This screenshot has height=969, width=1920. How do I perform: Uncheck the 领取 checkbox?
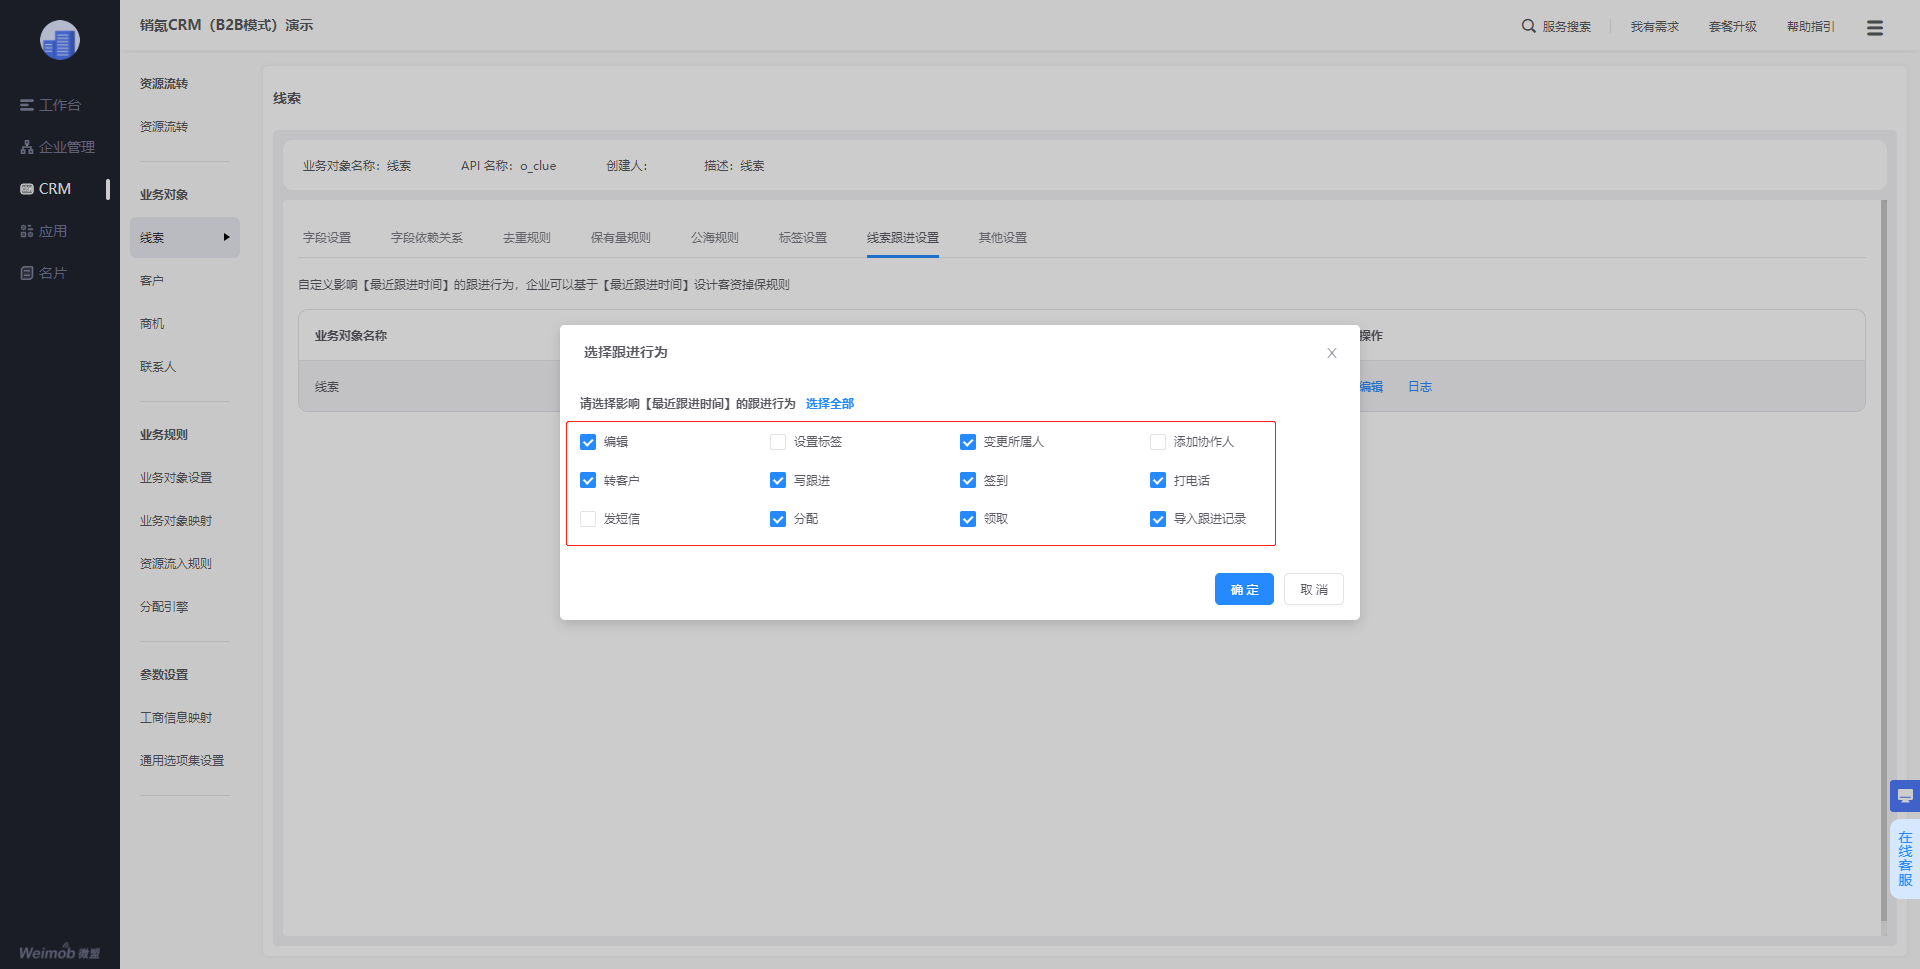(968, 519)
